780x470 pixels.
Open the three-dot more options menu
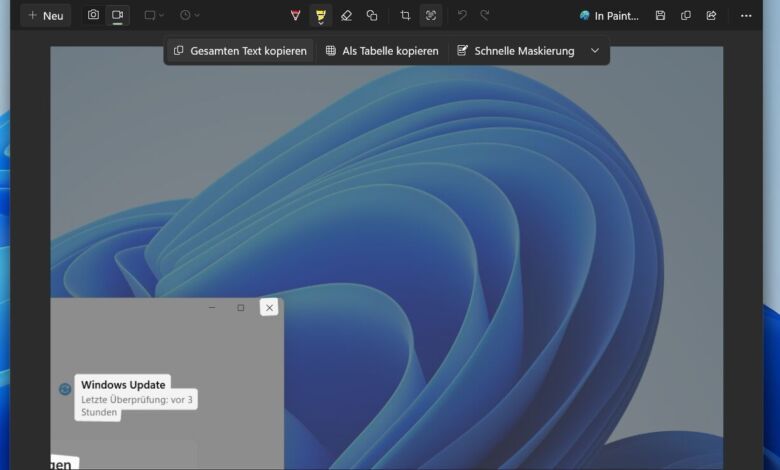click(x=746, y=16)
